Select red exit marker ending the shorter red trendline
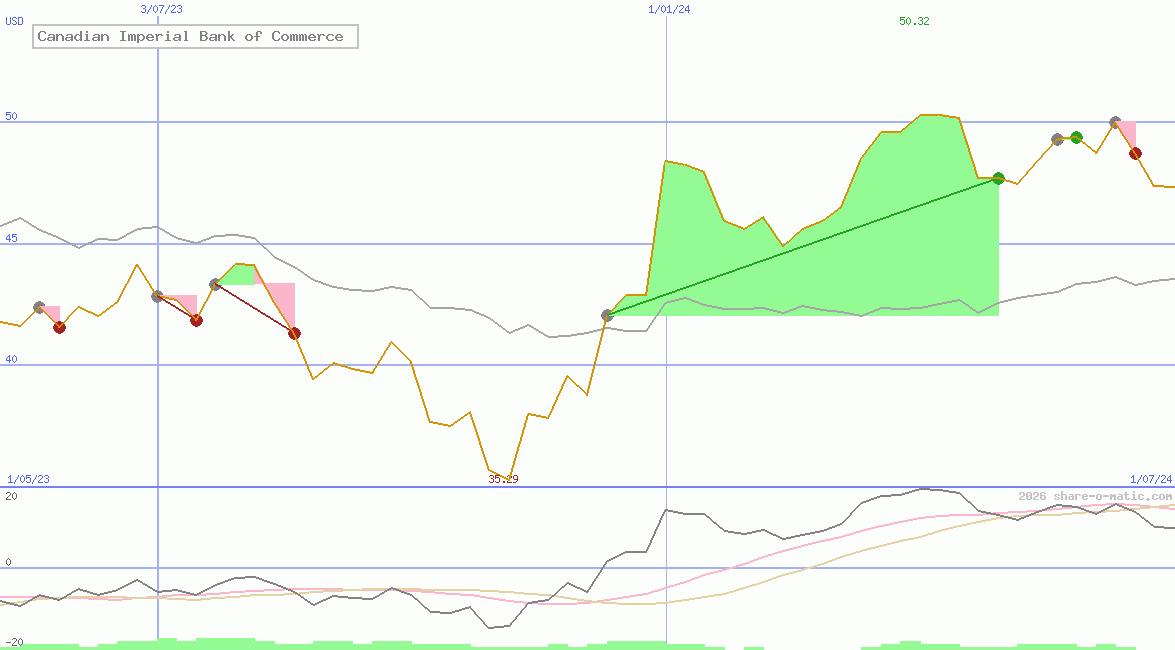Viewport: 1175px width, 650px height. point(196,321)
